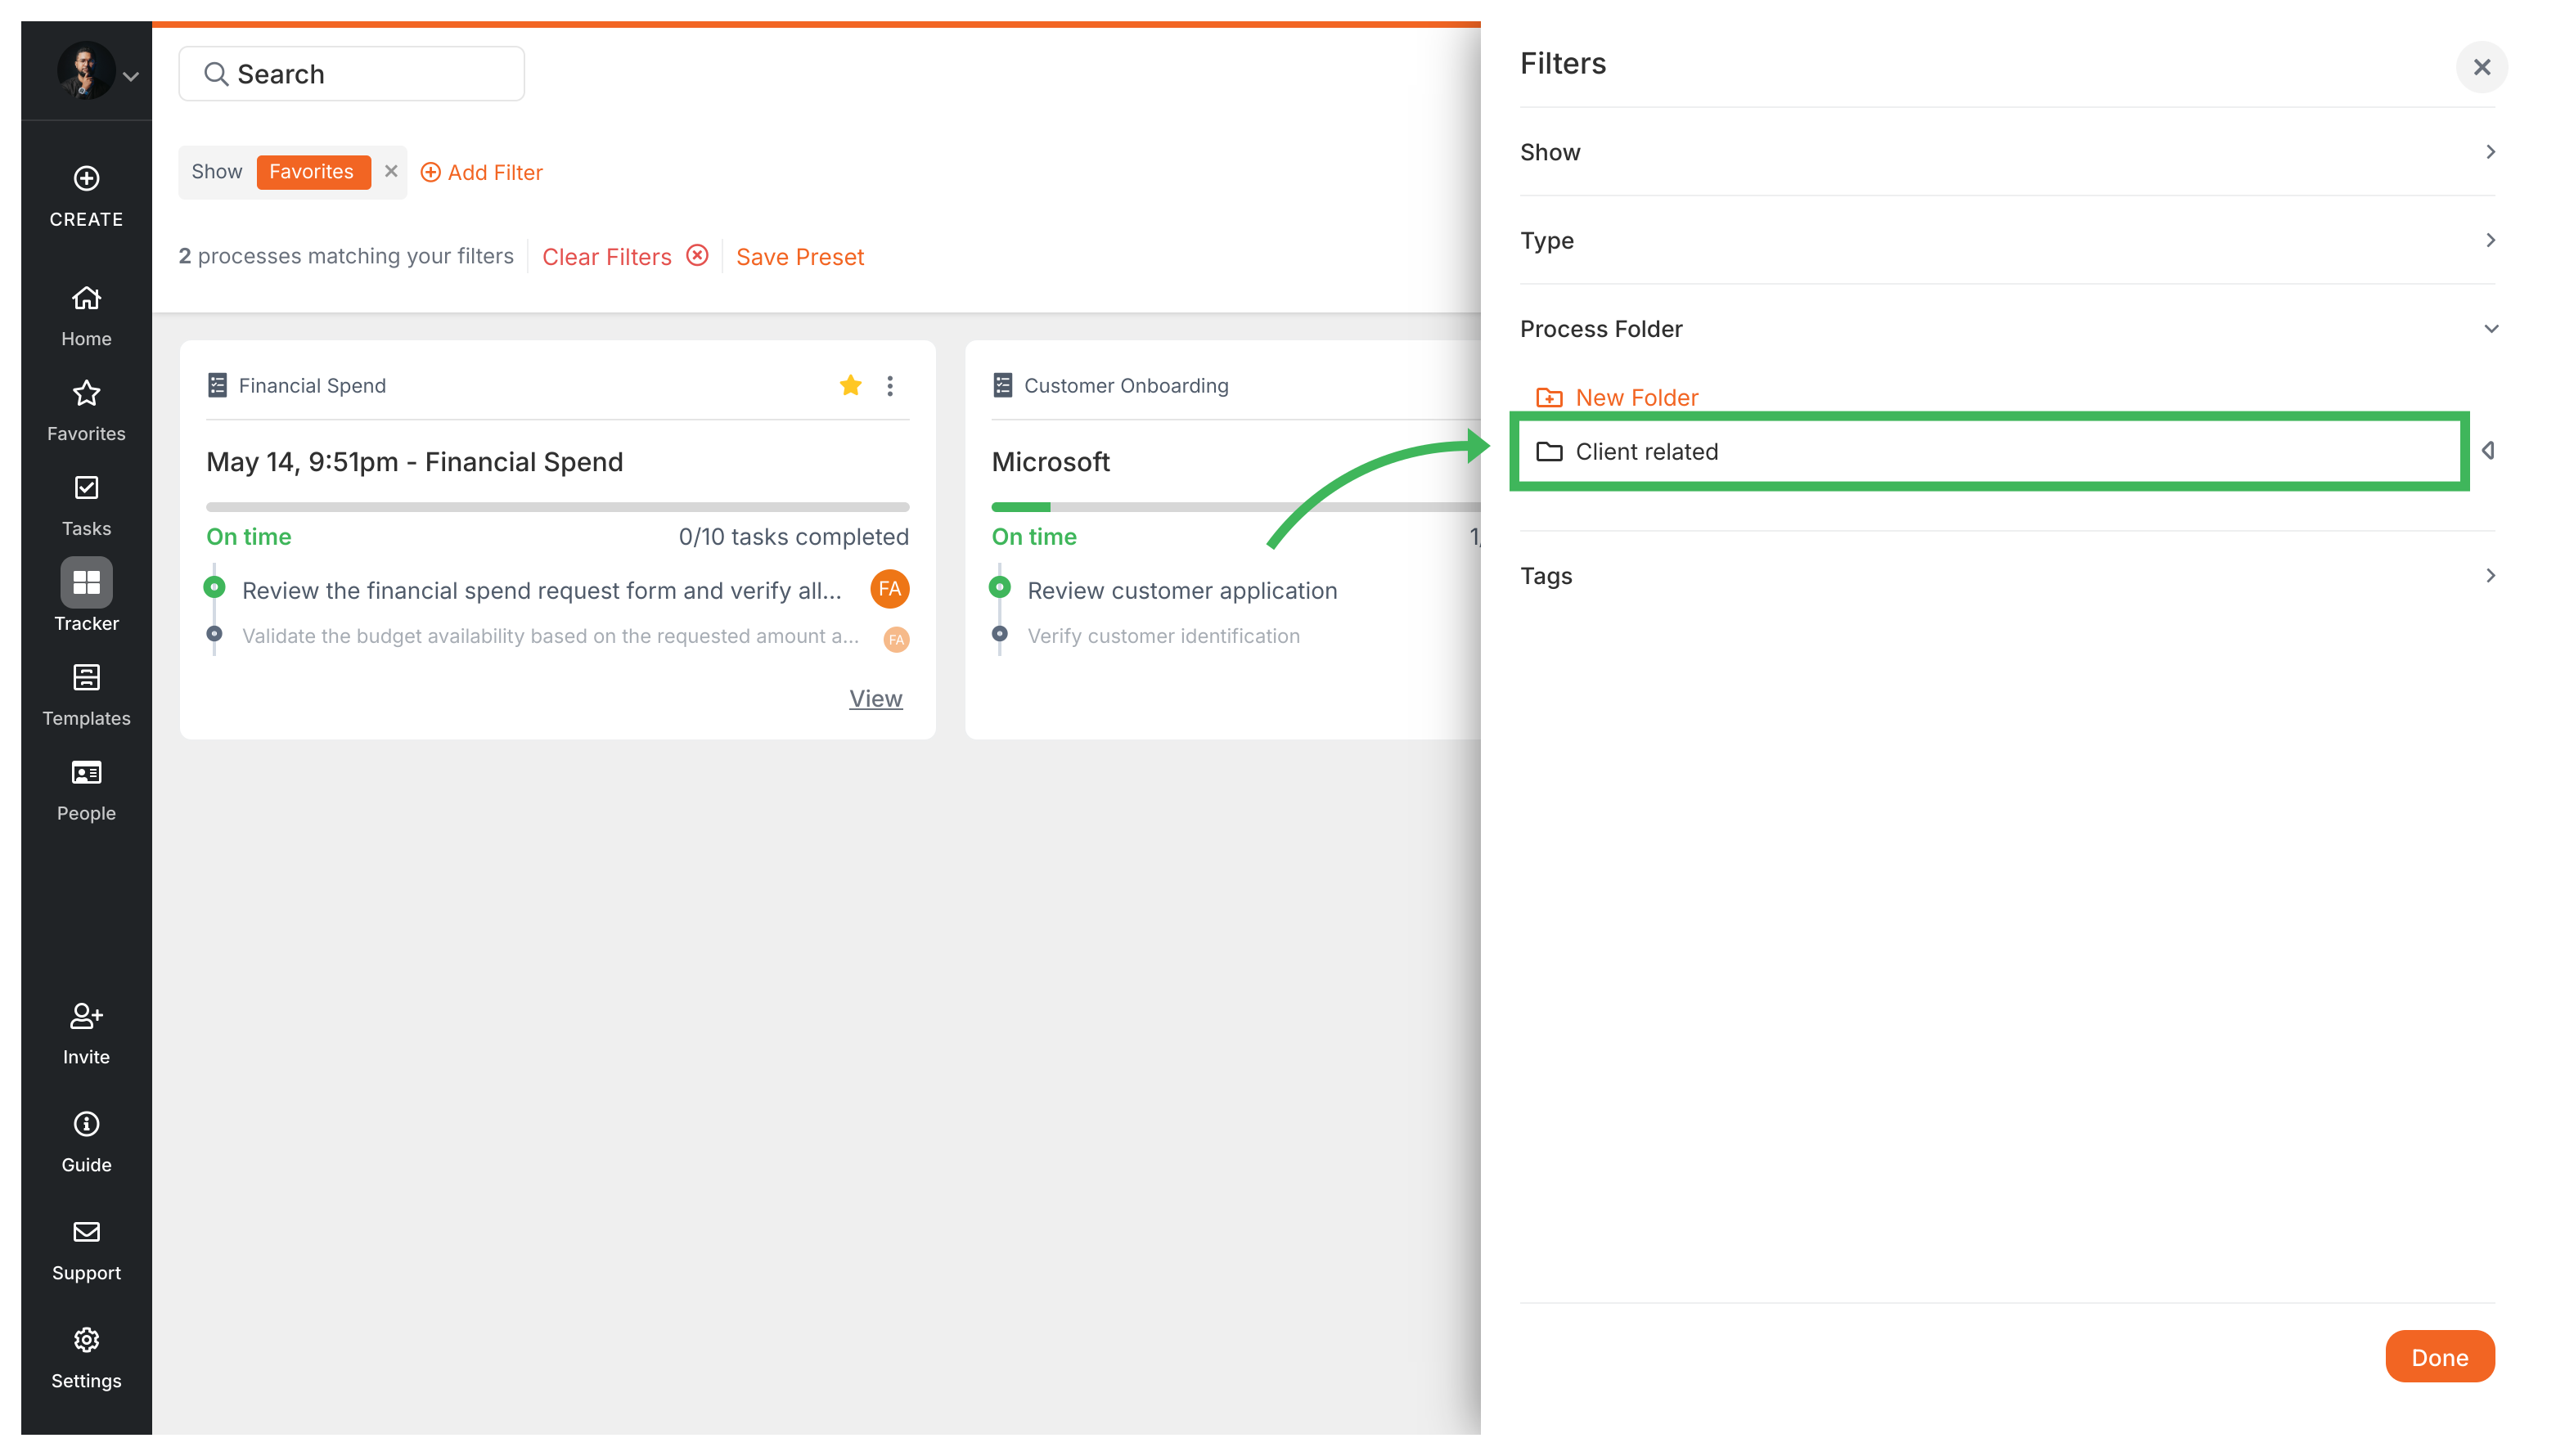This screenshot has height=1456, width=2556.
Task: Mark Review customer application task status dot
Action: click(x=1002, y=589)
